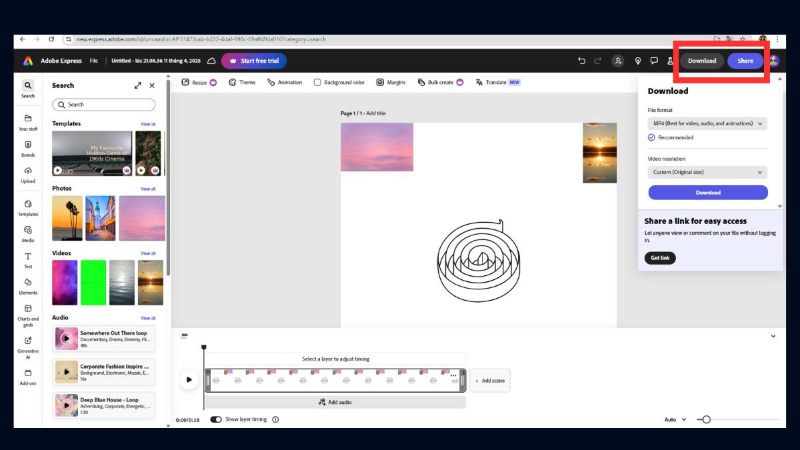This screenshot has width=800, height=450.
Task: Click the Share button
Action: click(x=745, y=61)
